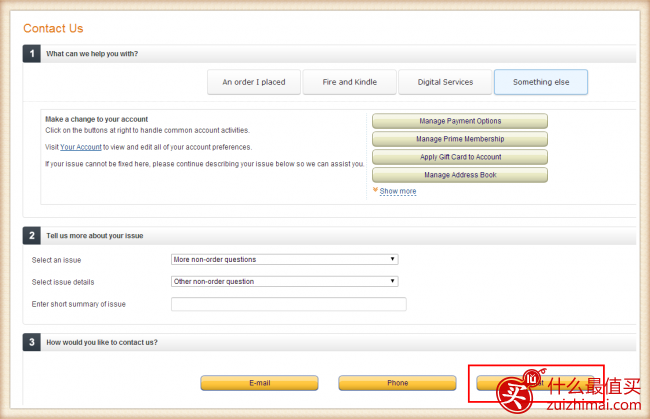Image resolution: width=650 pixels, height=419 pixels.
Task: Choose the Phone contact button
Action: [x=397, y=383]
